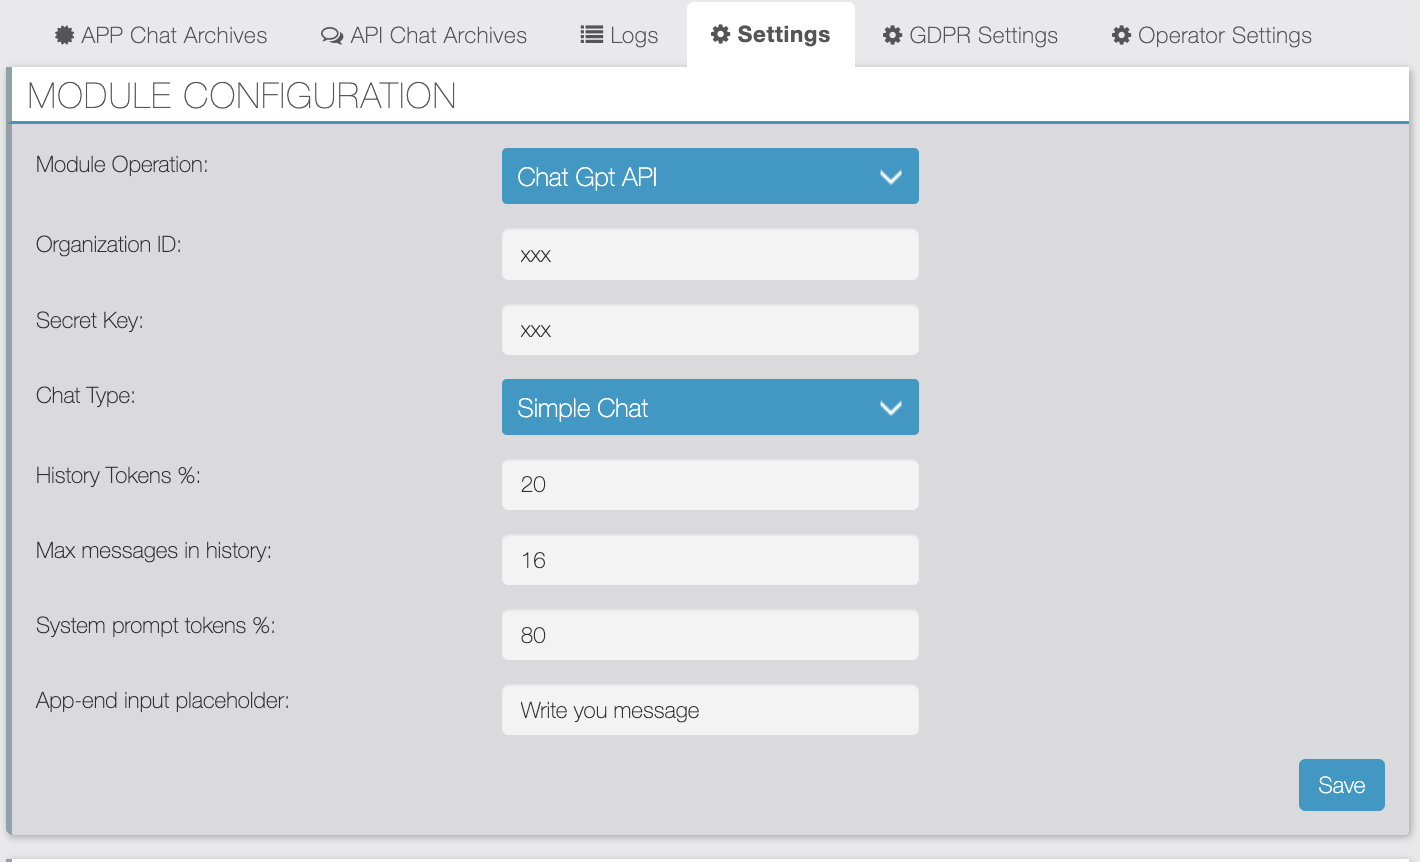Click the speech bubbles icon for API Chat Archives
The height and width of the screenshot is (862, 1420).
click(332, 36)
